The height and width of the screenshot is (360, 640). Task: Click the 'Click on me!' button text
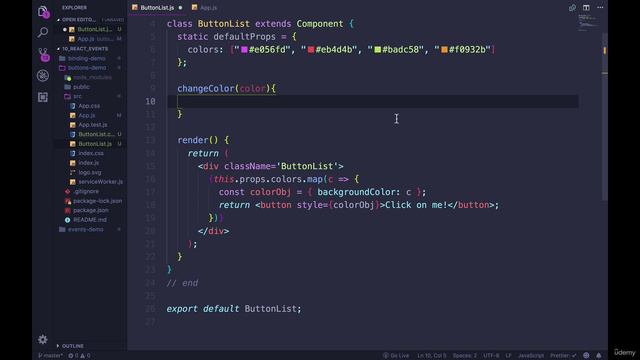pos(416,205)
